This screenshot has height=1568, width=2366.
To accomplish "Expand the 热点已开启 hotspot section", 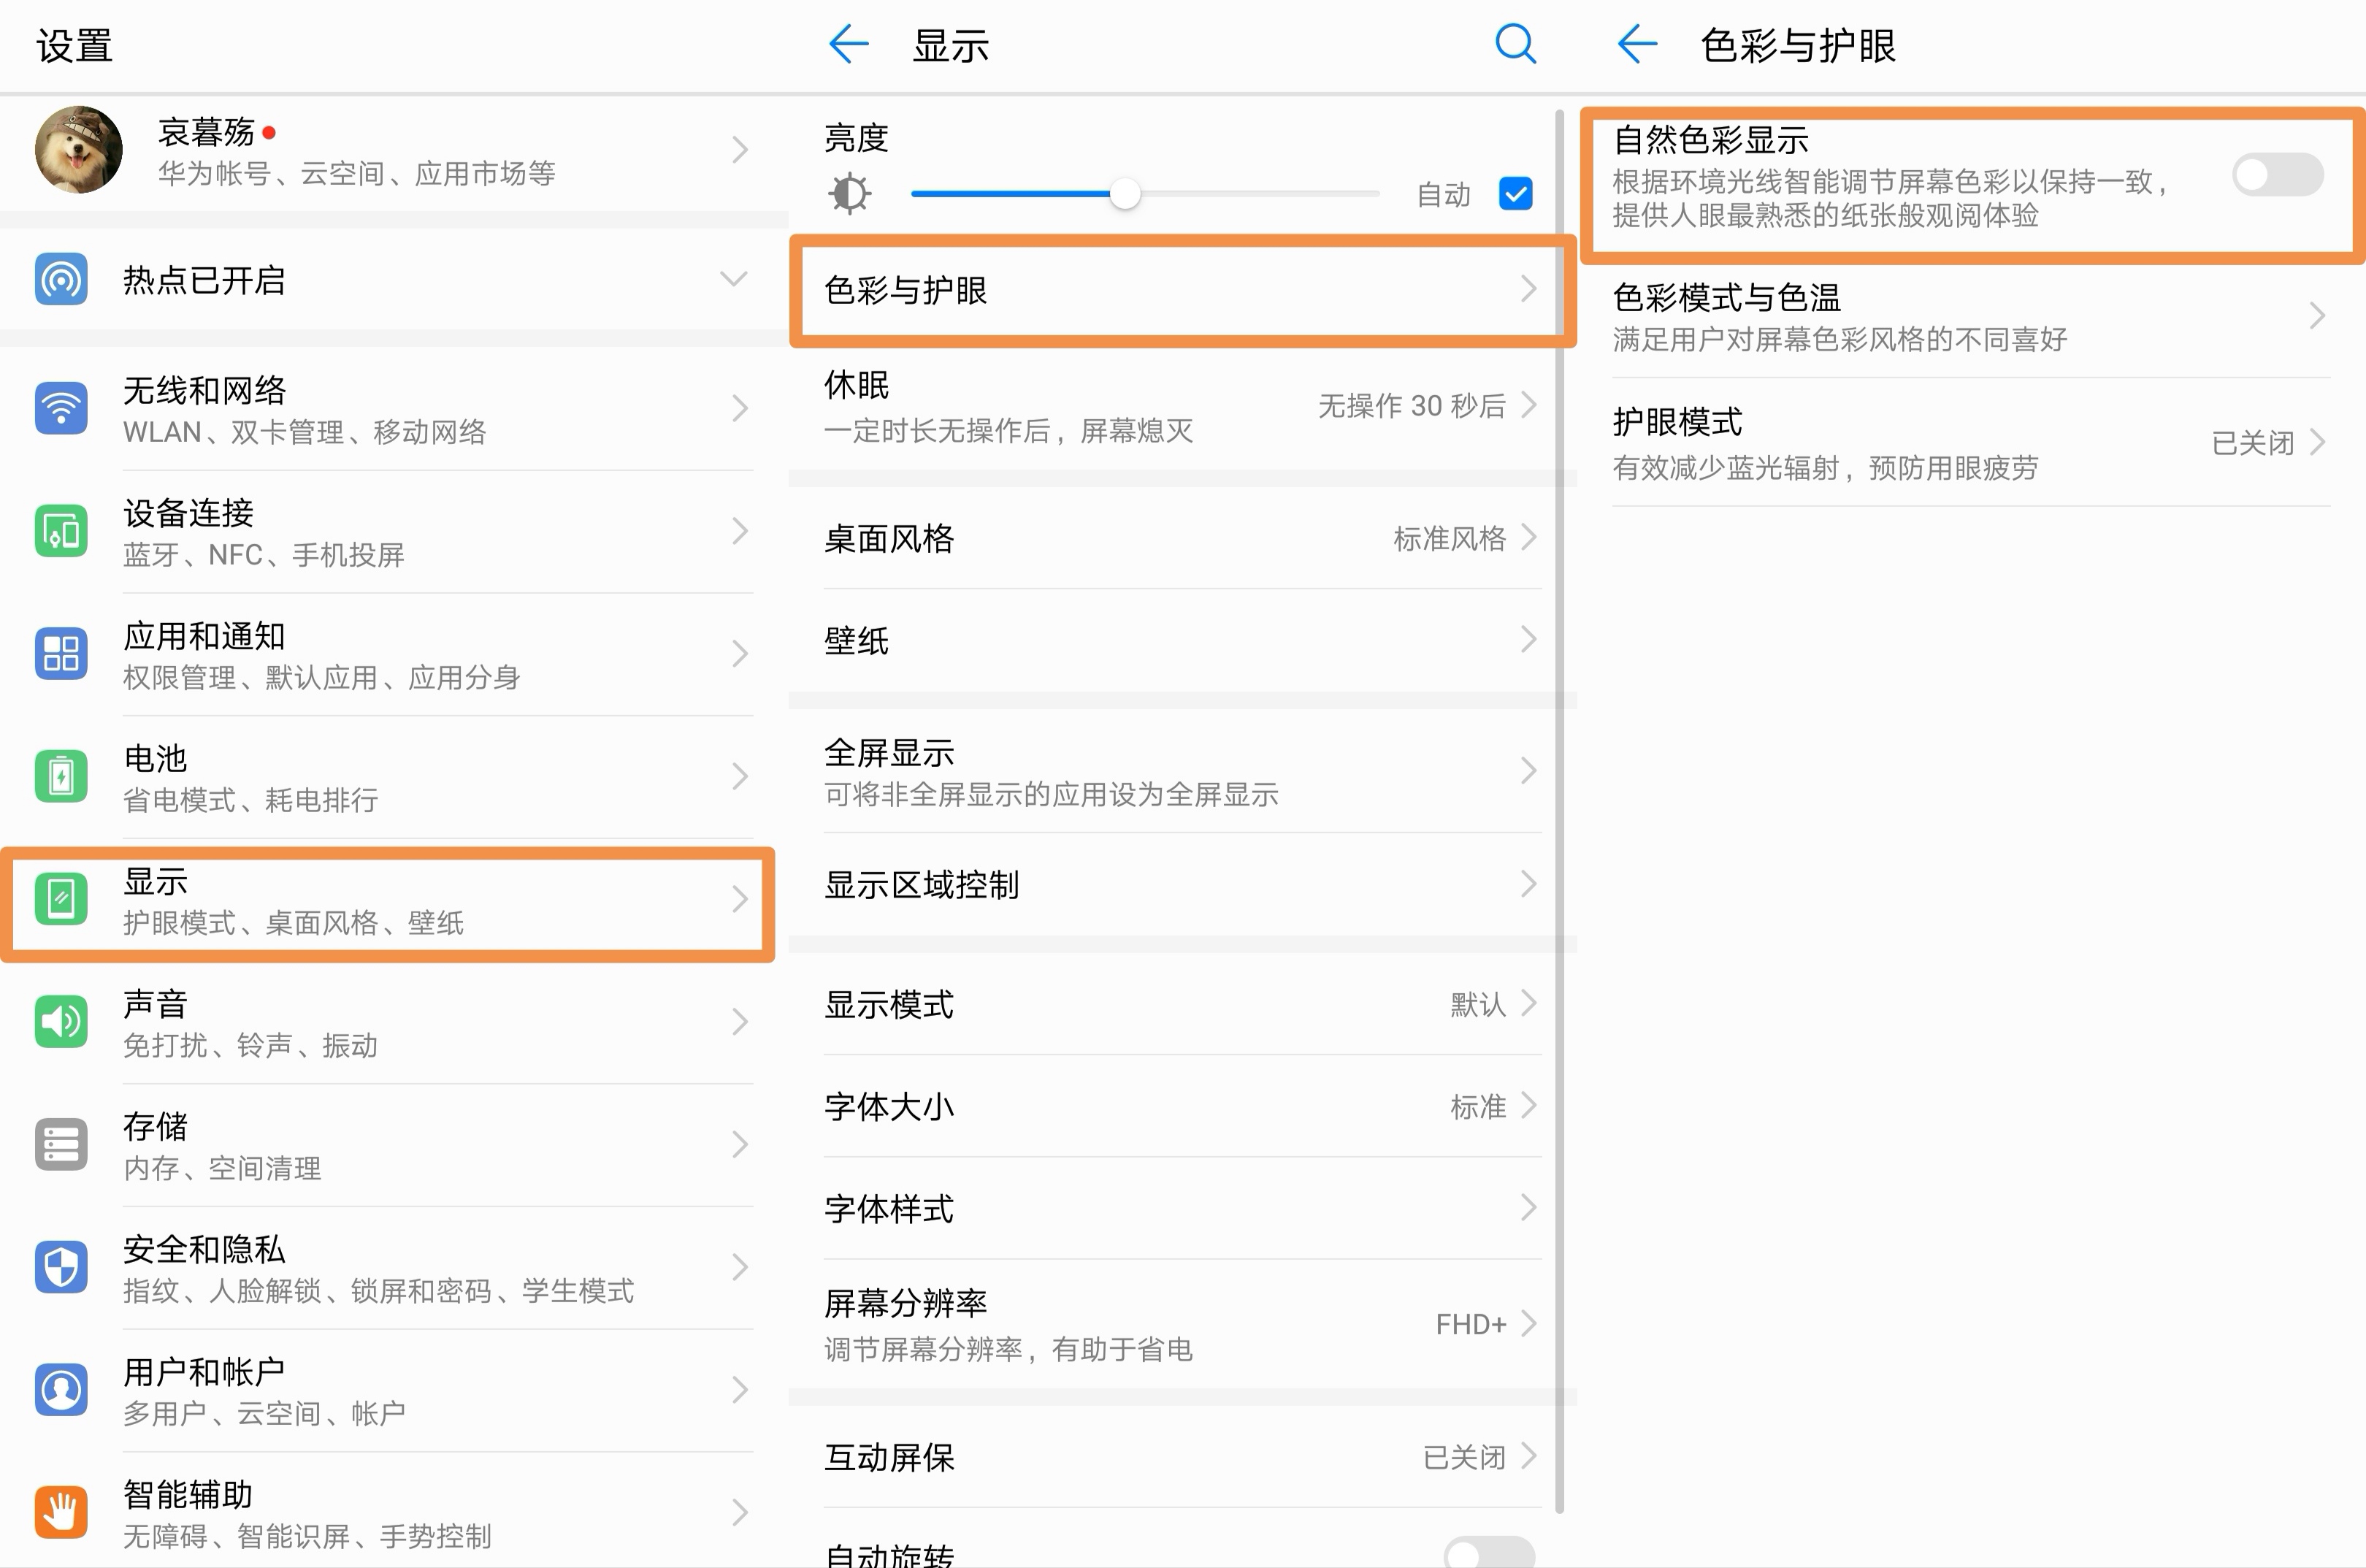I will 735,280.
